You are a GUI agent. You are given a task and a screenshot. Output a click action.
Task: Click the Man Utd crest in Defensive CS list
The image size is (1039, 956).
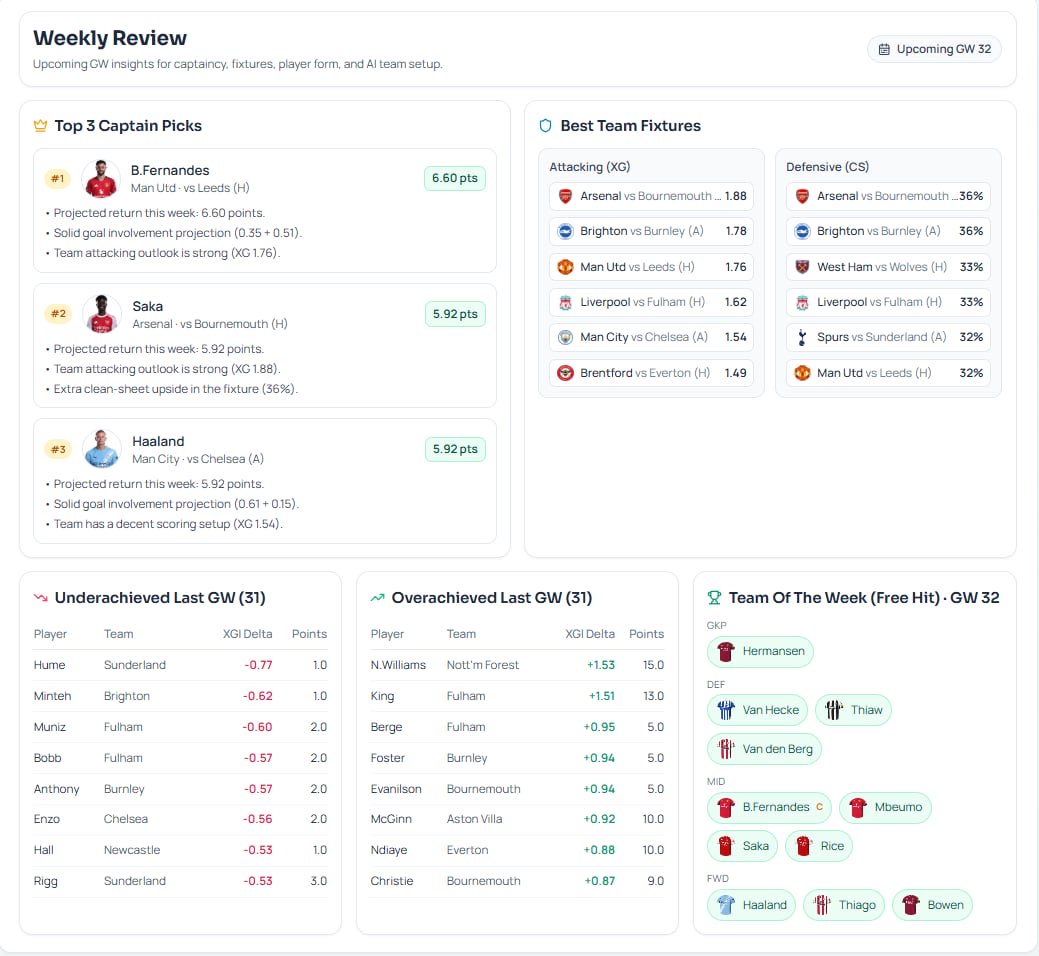pyautogui.click(x=802, y=373)
